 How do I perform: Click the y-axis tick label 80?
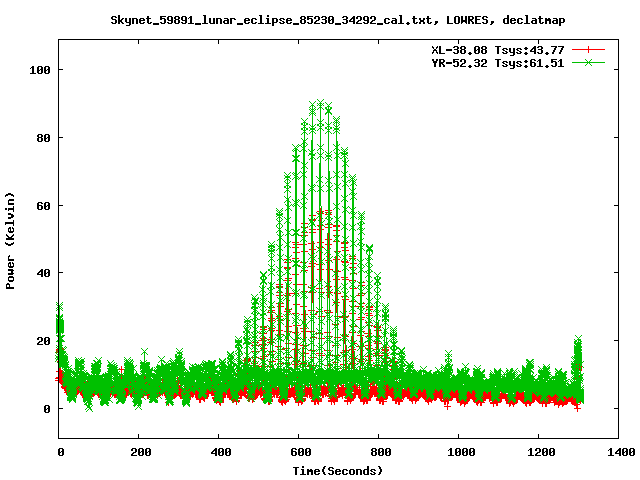tap(43, 138)
